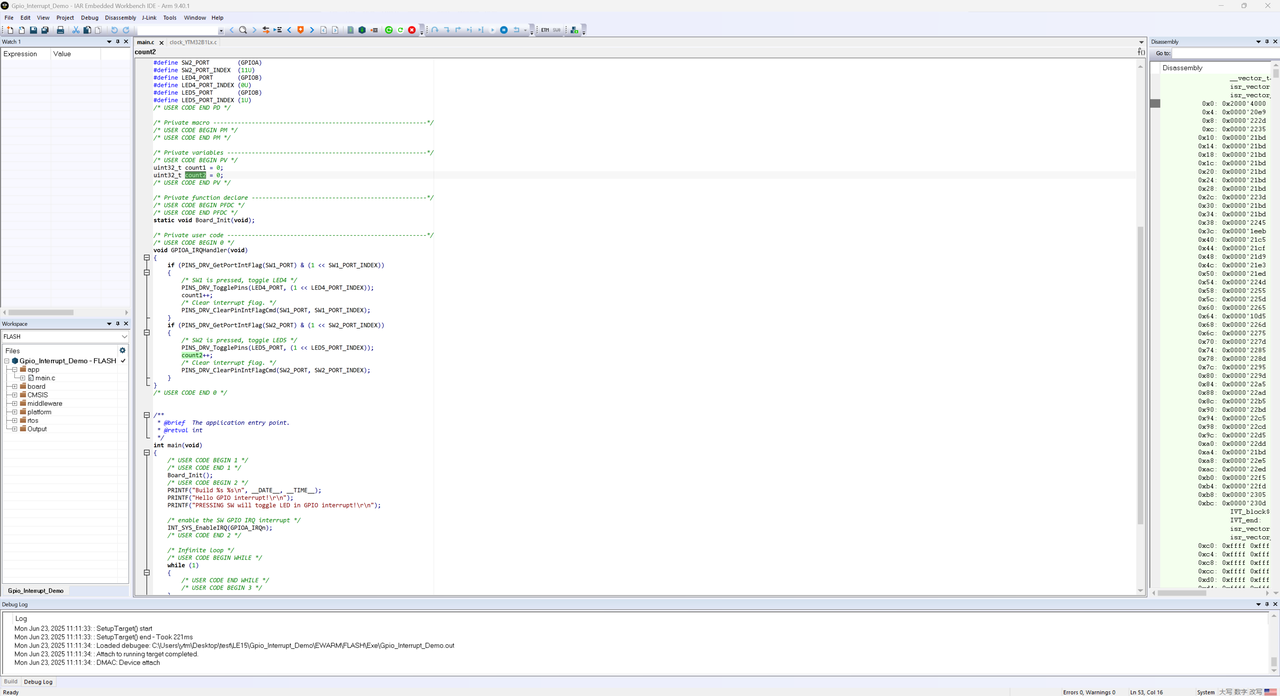Save the current file via toolbar
The width and height of the screenshot is (1280, 696).
click(x=33, y=30)
